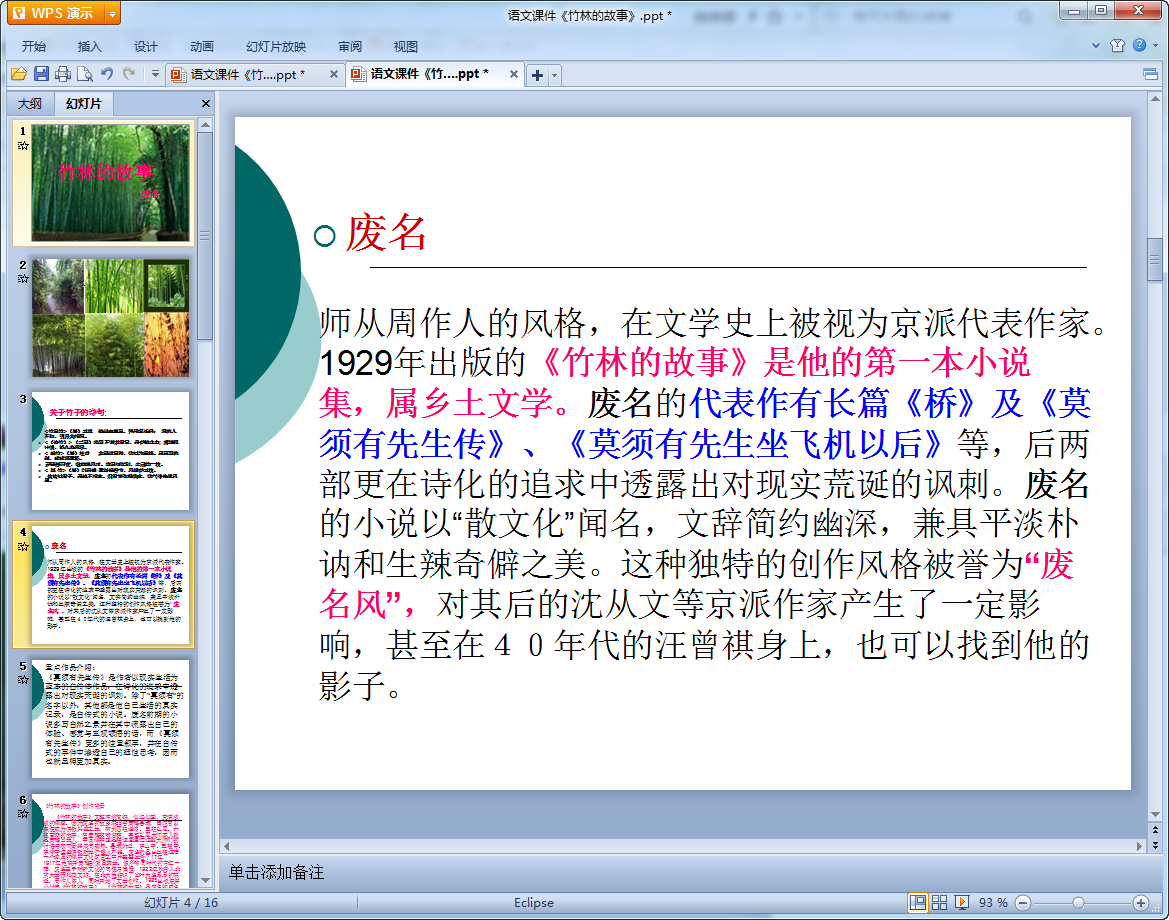Collapse ribbon with chevron arrow
Image resolution: width=1169 pixels, height=920 pixels.
pyautogui.click(x=1096, y=45)
